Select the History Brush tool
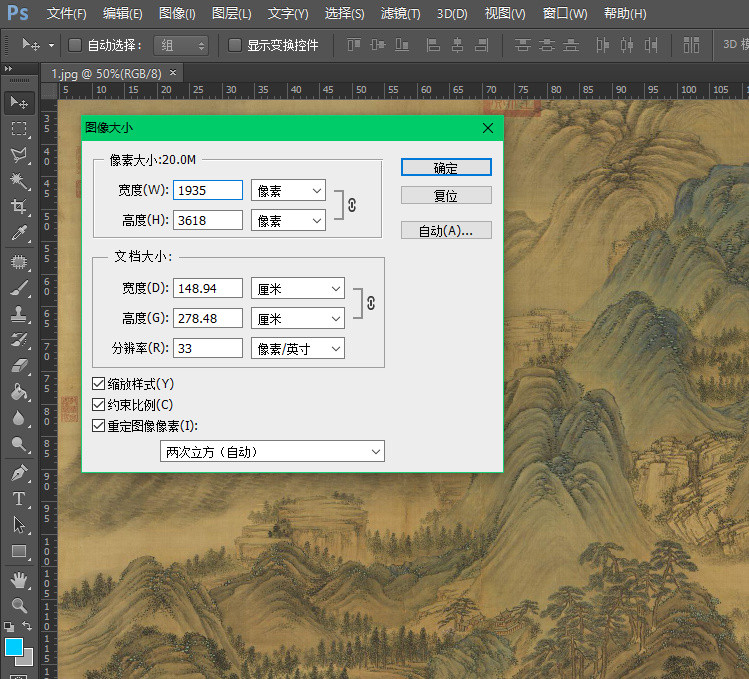The width and height of the screenshot is (749, 679). click(19, 340)
